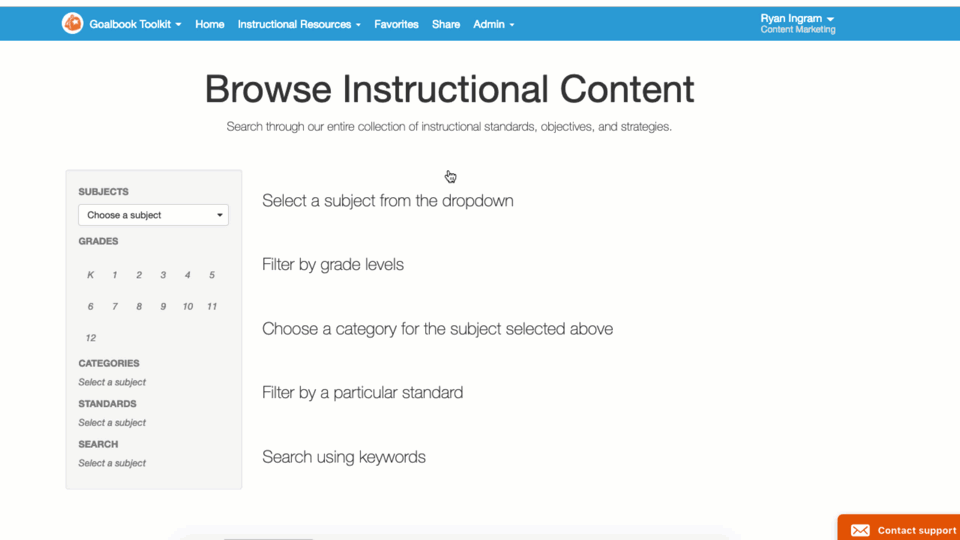Screen dimensions: 960x540
Task: Toggle grade 1 filter
Action: (x=114, y=275)
